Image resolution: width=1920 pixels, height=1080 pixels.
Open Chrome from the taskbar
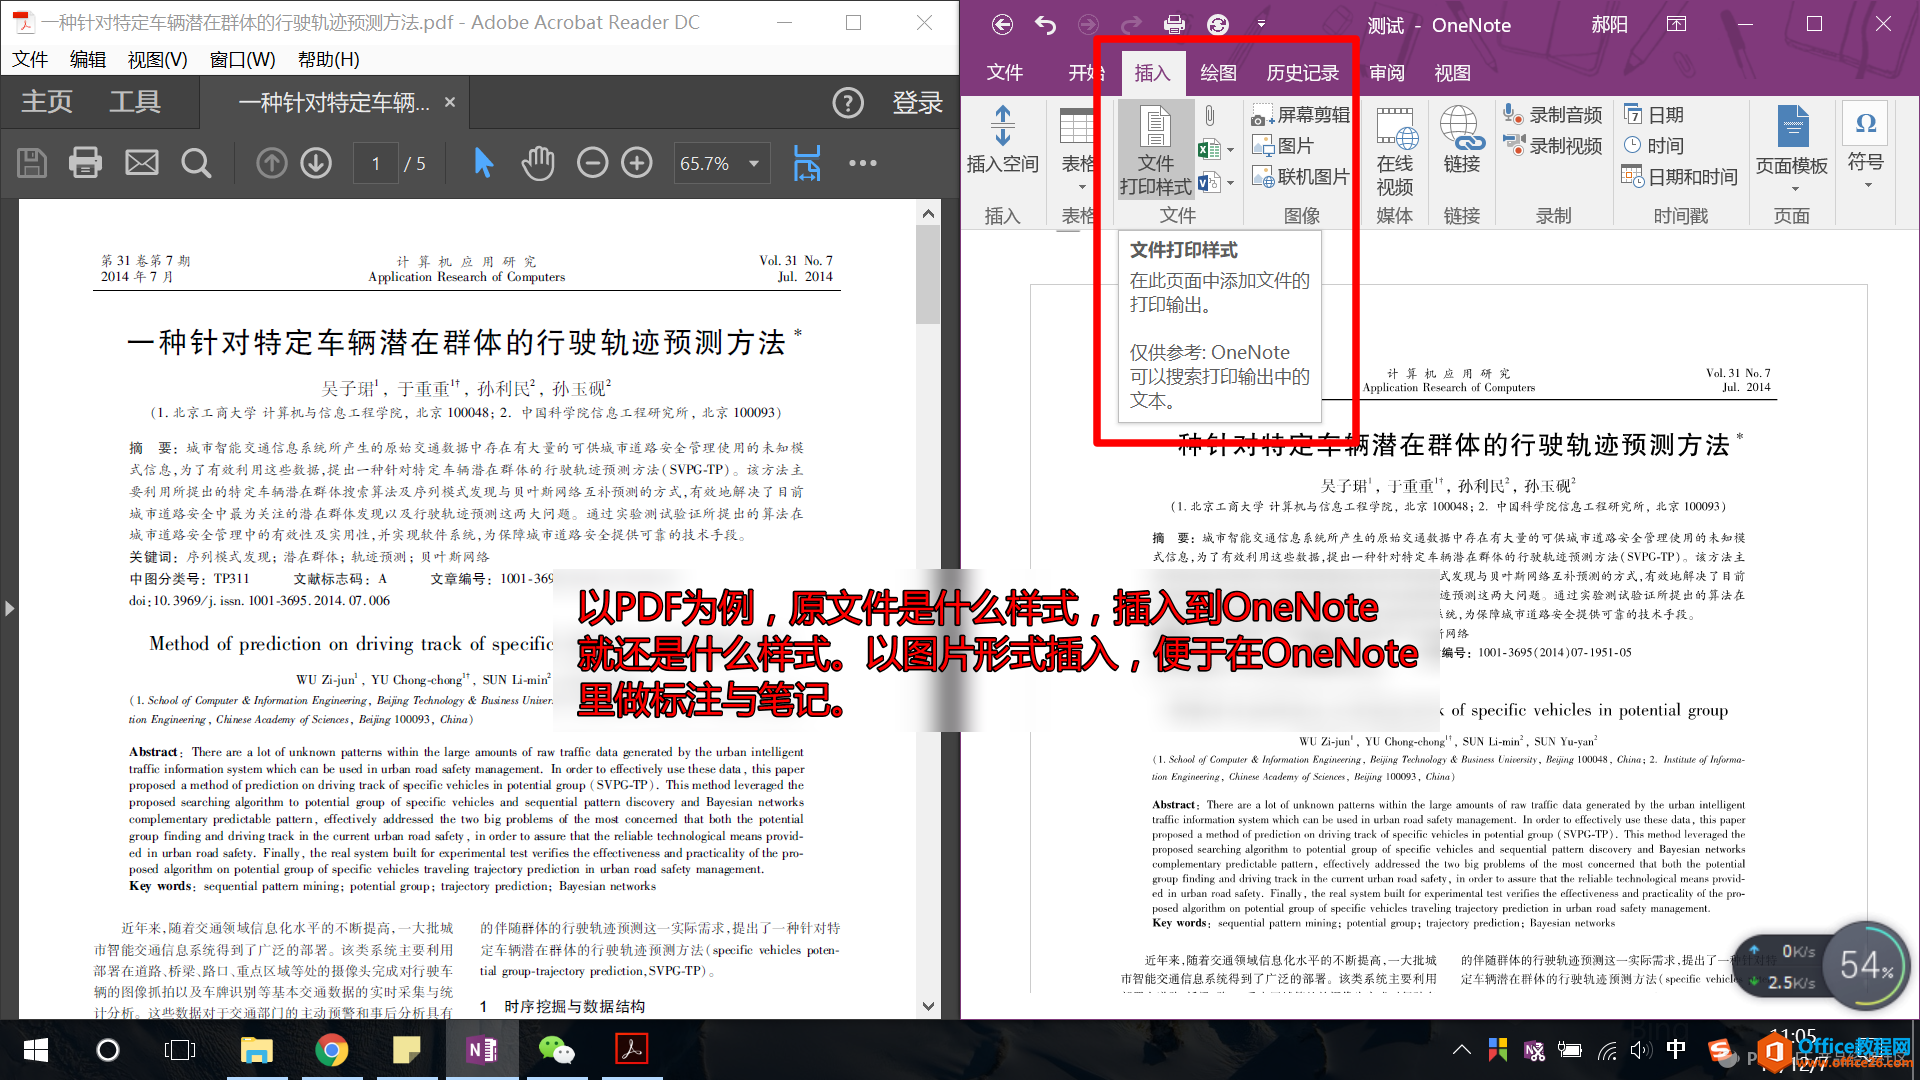pos(331,1050)
